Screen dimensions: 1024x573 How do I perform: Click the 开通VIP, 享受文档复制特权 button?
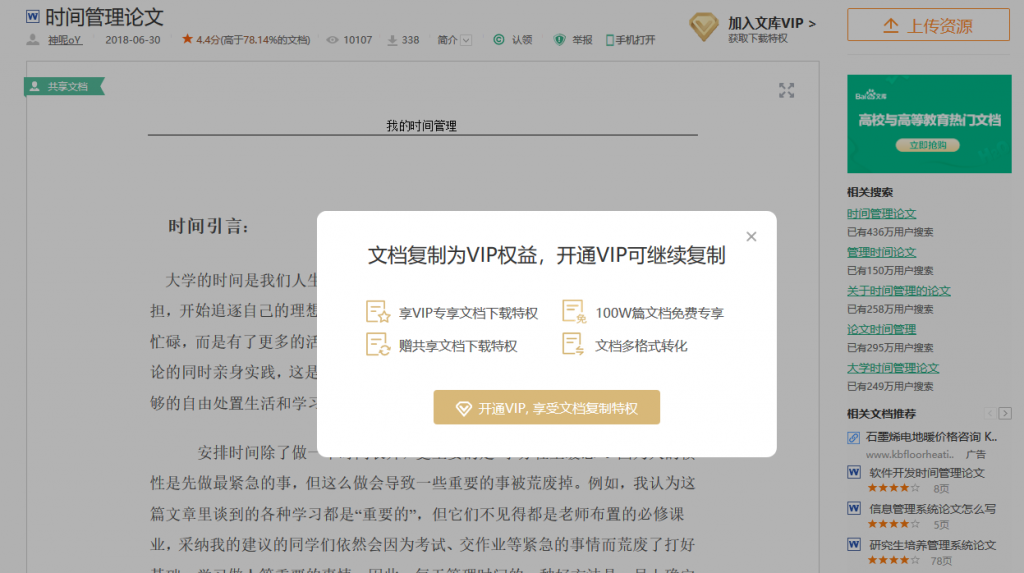pyautogui.click(x=546, y=408)
